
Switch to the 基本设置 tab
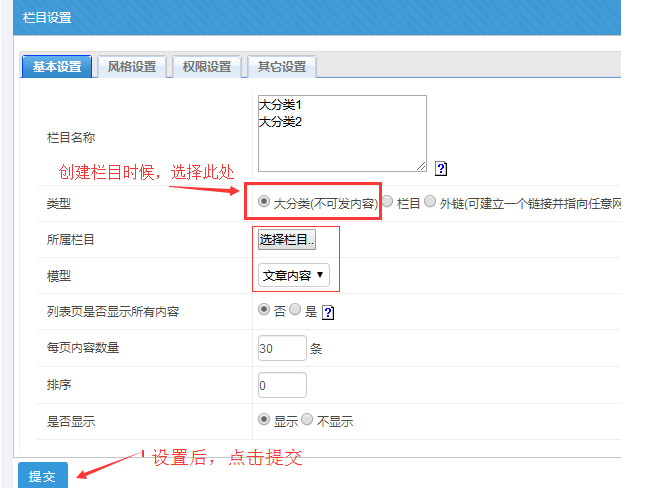tap(57, 67)
